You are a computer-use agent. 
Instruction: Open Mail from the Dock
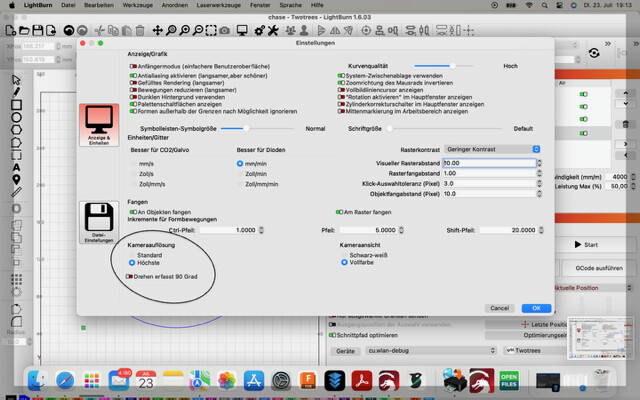[x=119, y=381]
